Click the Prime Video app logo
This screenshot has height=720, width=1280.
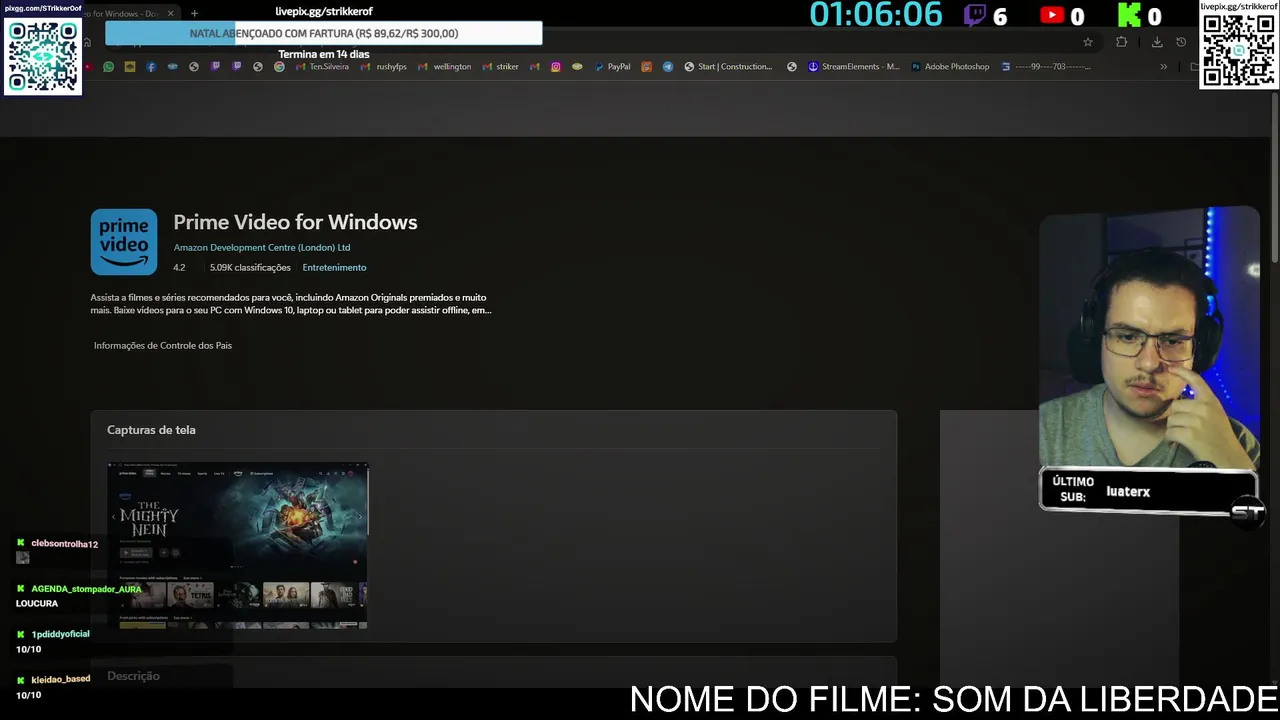click(x=124, y=242)
